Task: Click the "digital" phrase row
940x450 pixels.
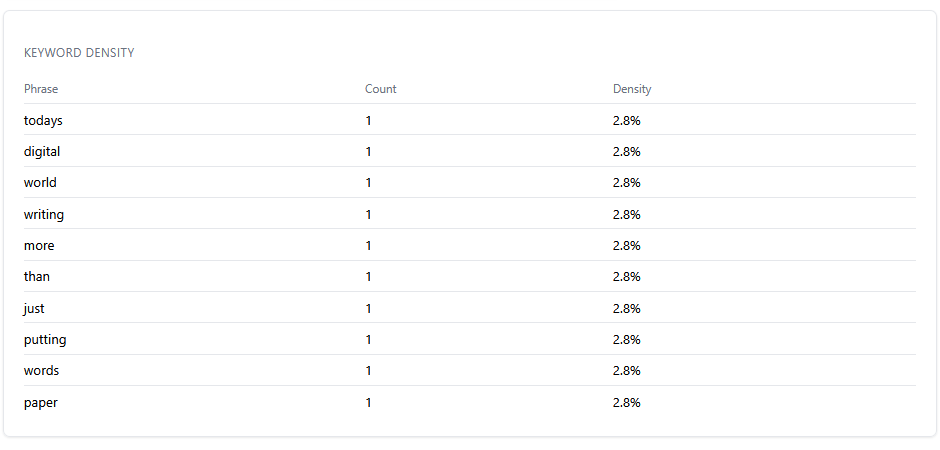Action: tap(42, 152)
